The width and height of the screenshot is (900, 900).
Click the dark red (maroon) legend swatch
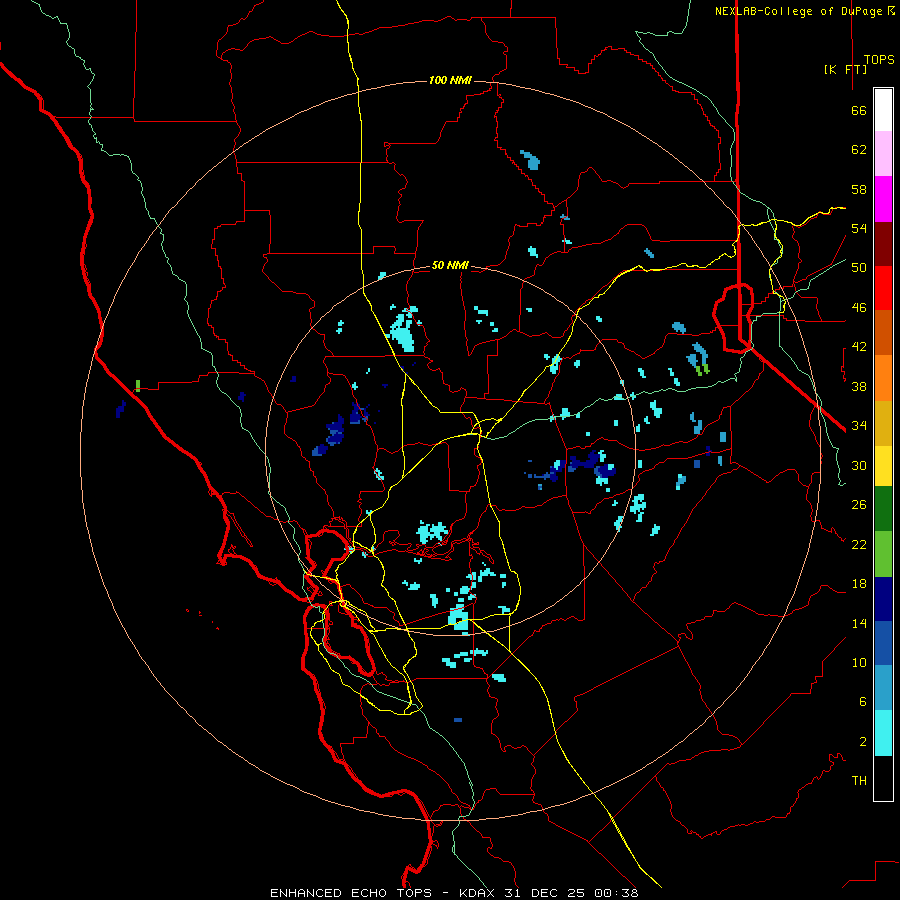click(883, 244)
